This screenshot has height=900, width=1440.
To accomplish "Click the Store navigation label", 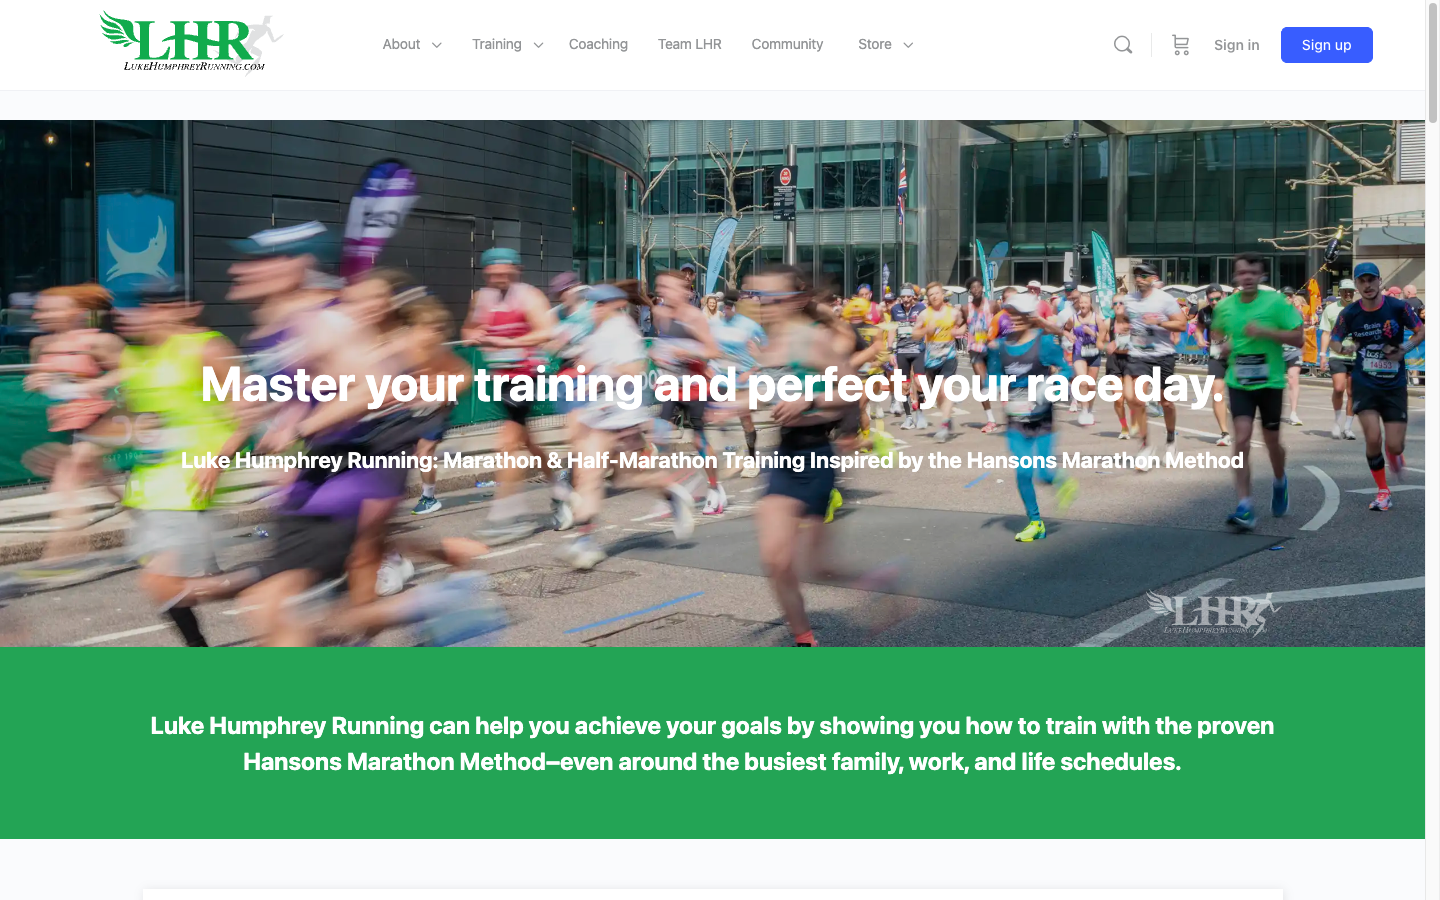I will [x=874, y=44].
